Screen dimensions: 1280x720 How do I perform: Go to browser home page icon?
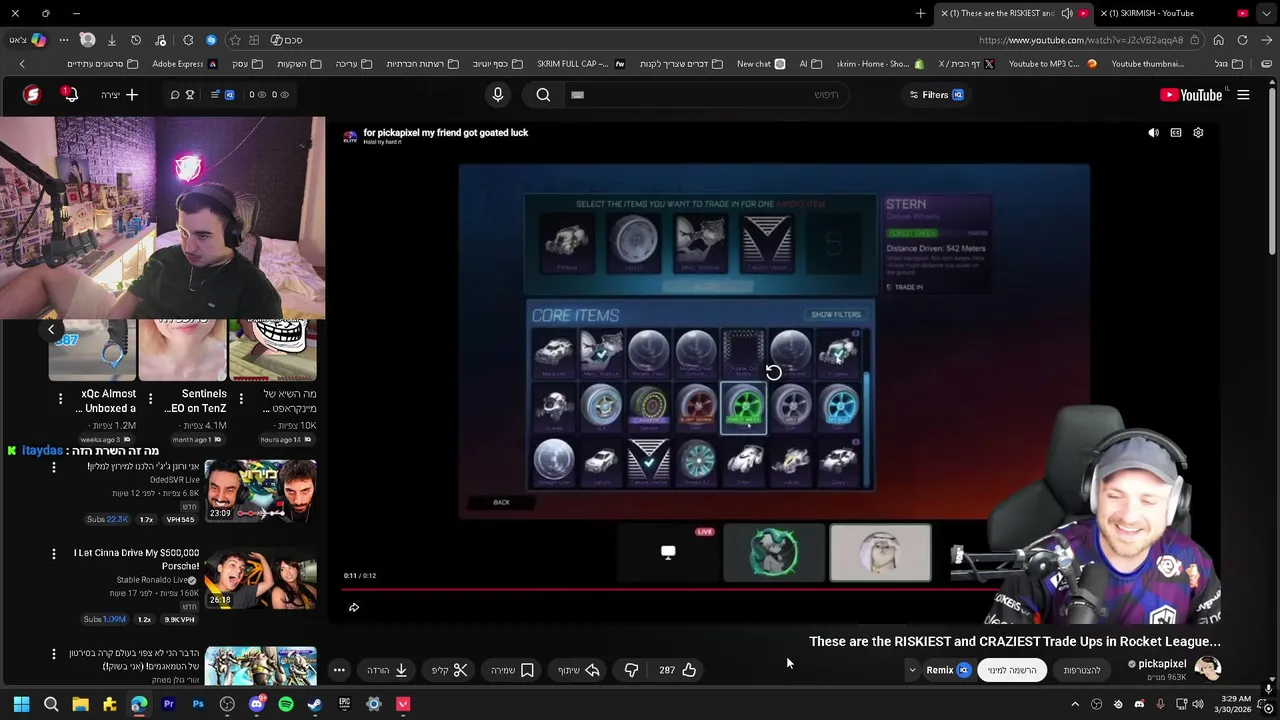coord(1218,40)
